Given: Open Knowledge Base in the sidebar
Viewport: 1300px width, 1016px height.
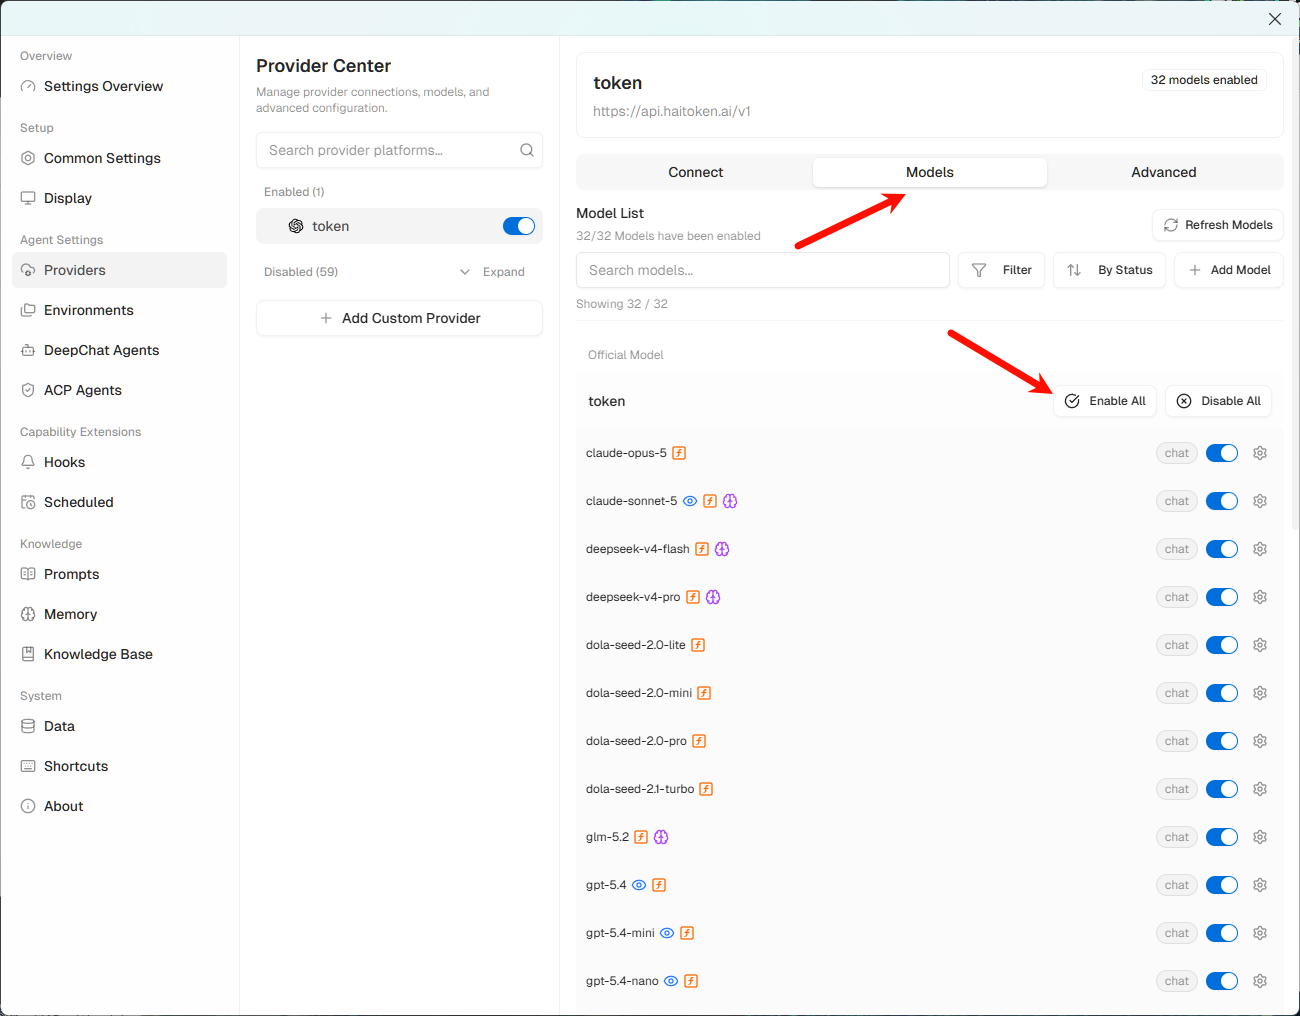Looking at the screenshot, I should coord(119,654).
